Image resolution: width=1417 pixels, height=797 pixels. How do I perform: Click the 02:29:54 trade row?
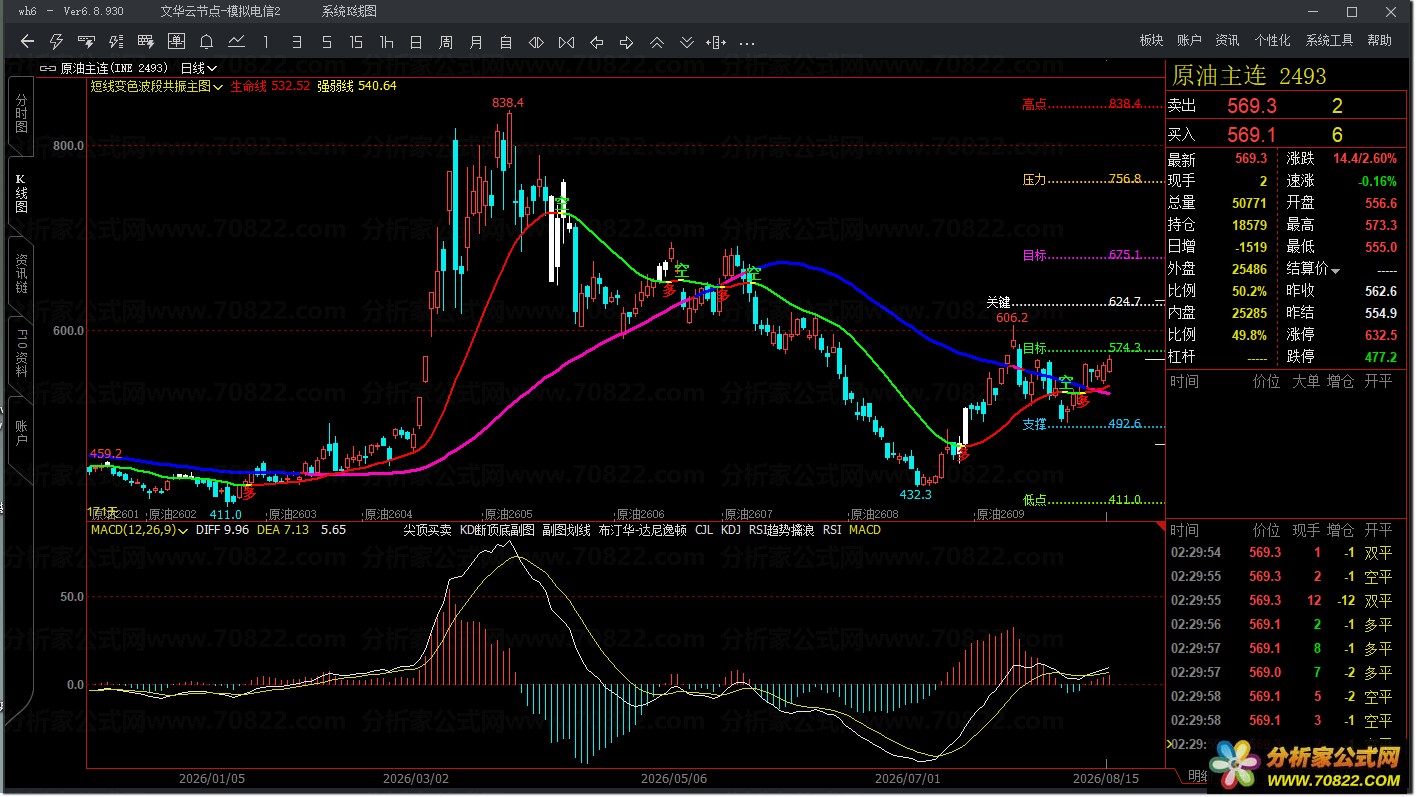(x=1283, y=553)
